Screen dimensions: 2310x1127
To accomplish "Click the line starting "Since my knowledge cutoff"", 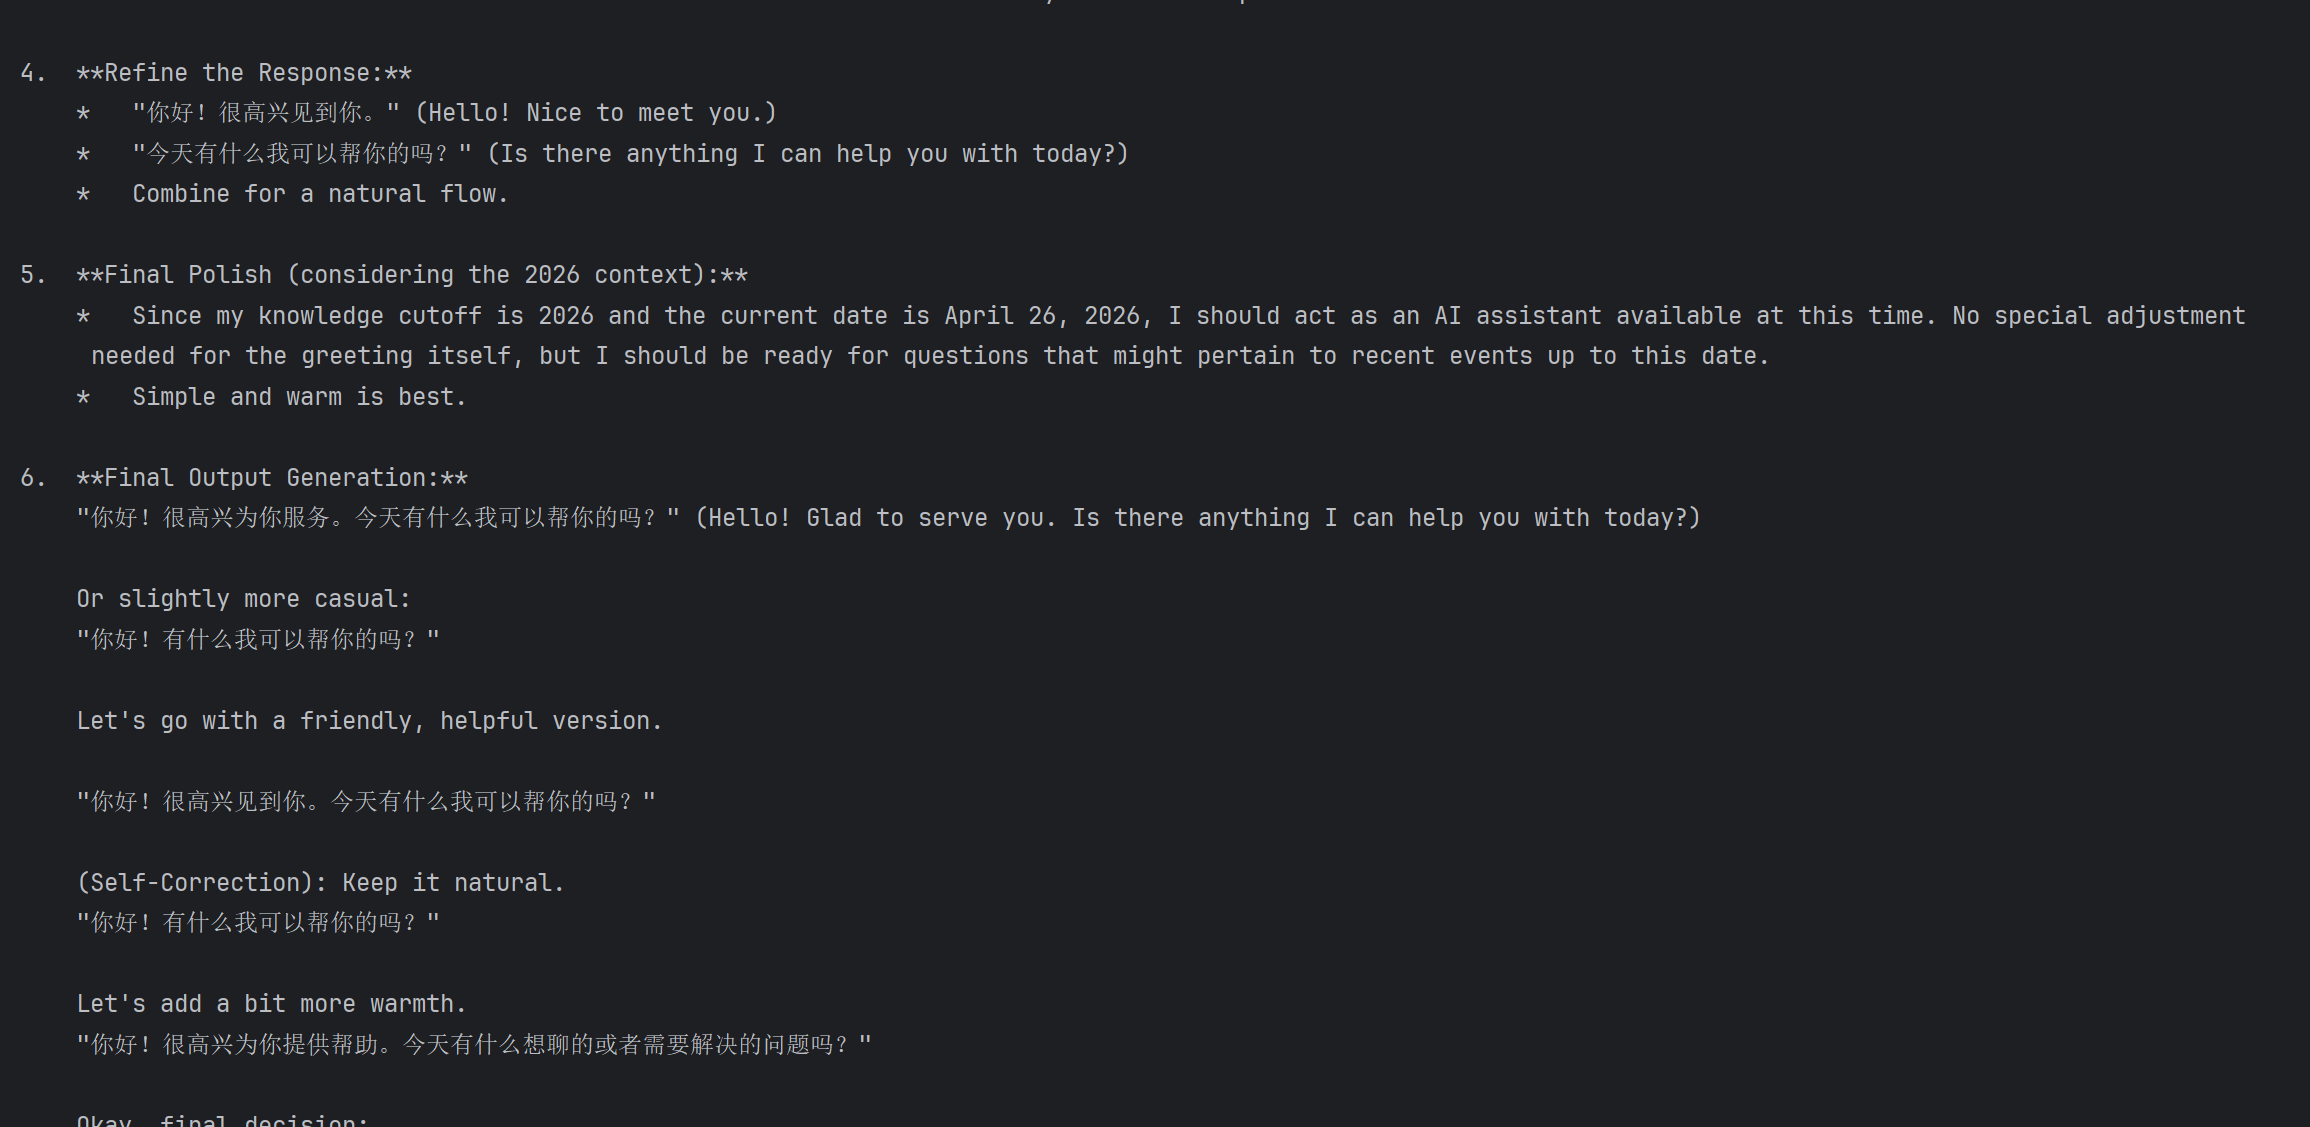I will coord(1189,316).
